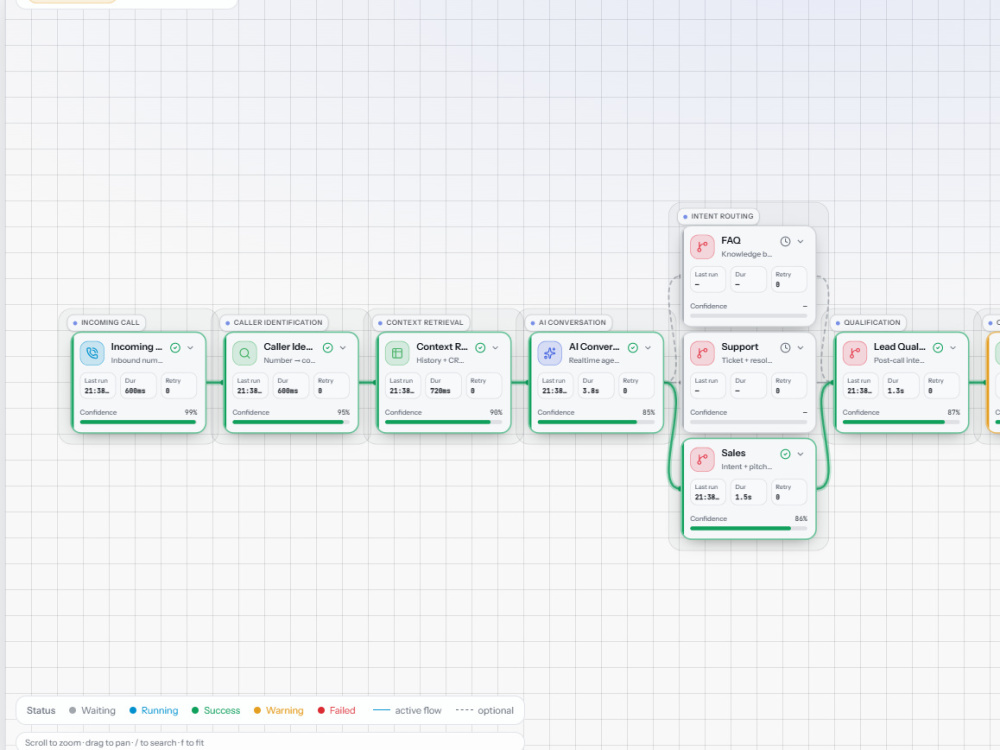Click the Sales node title
The height and width of the screenshot is (750, 1000).
(x=733, y=453)
